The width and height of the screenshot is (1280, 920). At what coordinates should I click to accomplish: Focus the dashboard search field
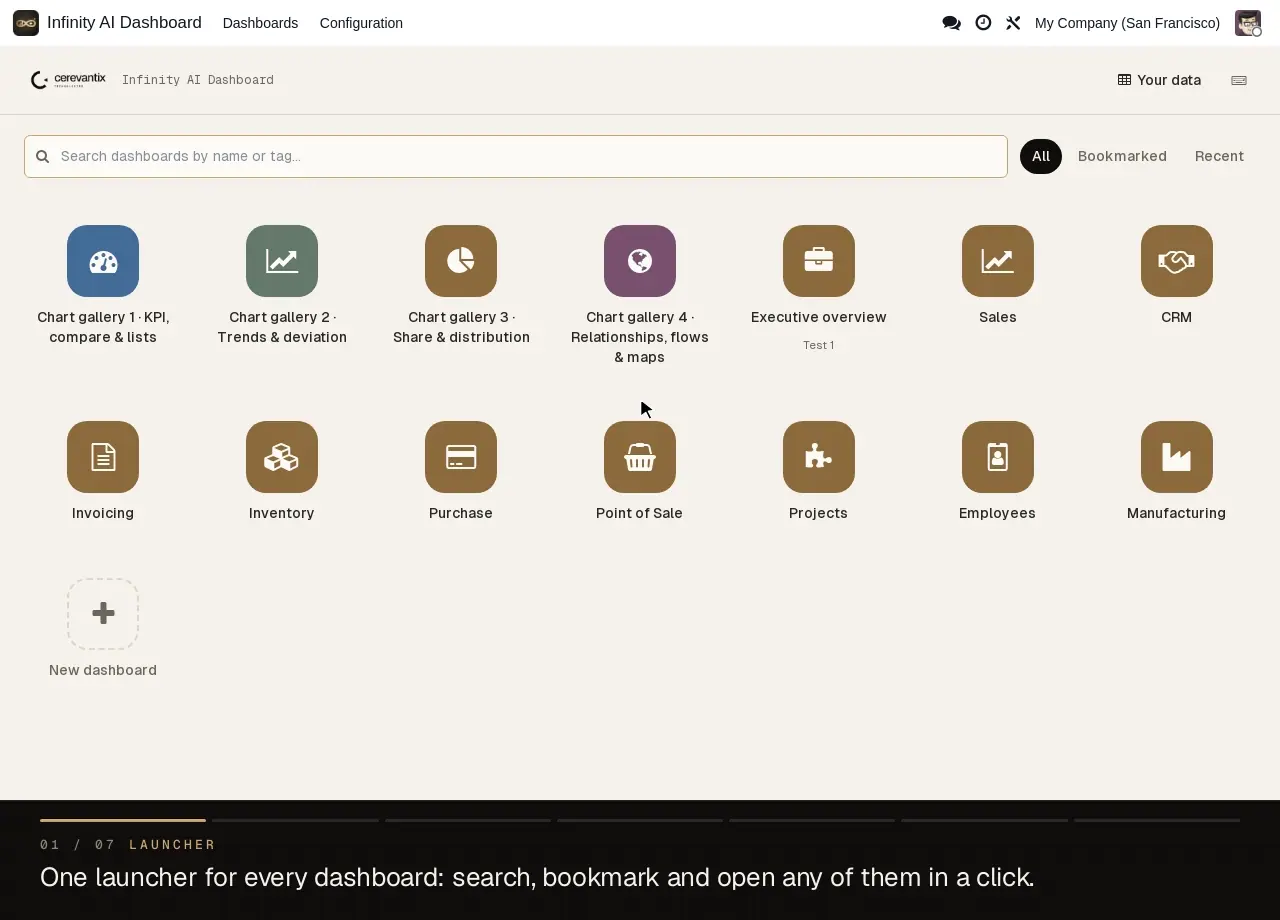click(516, 156)
